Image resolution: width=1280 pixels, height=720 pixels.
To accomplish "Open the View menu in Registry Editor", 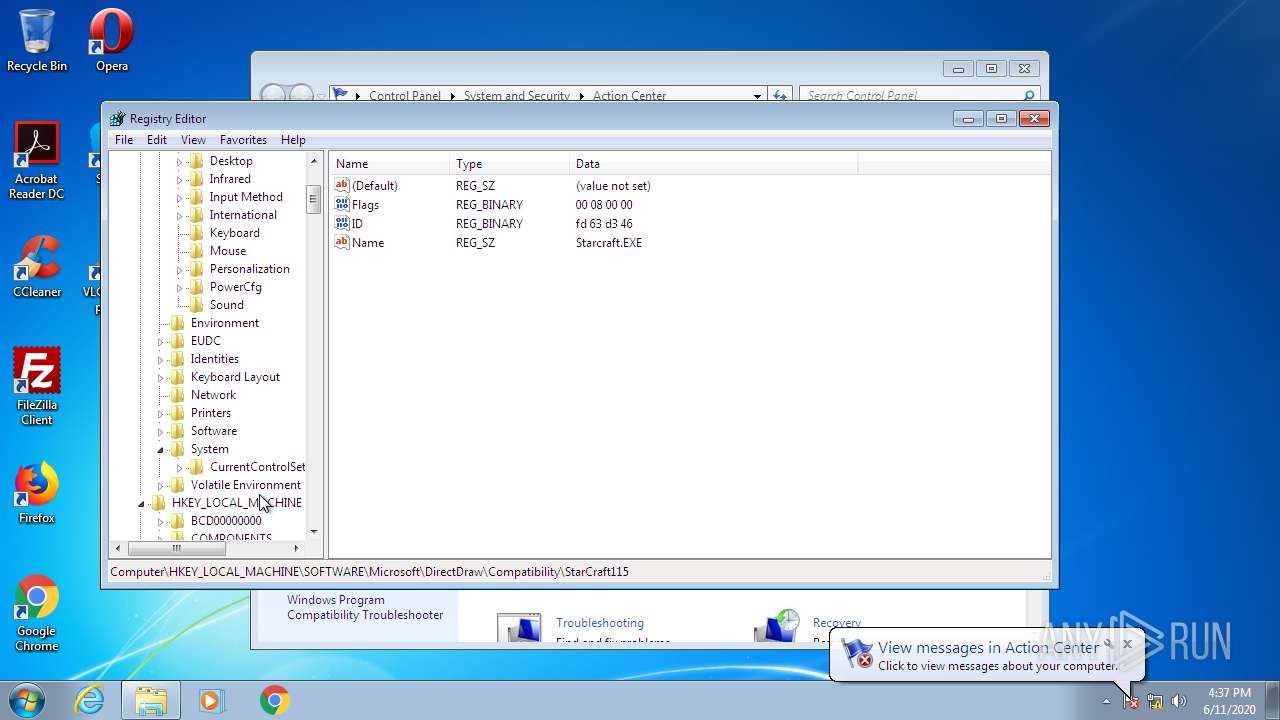I will [x=193, y=140].
